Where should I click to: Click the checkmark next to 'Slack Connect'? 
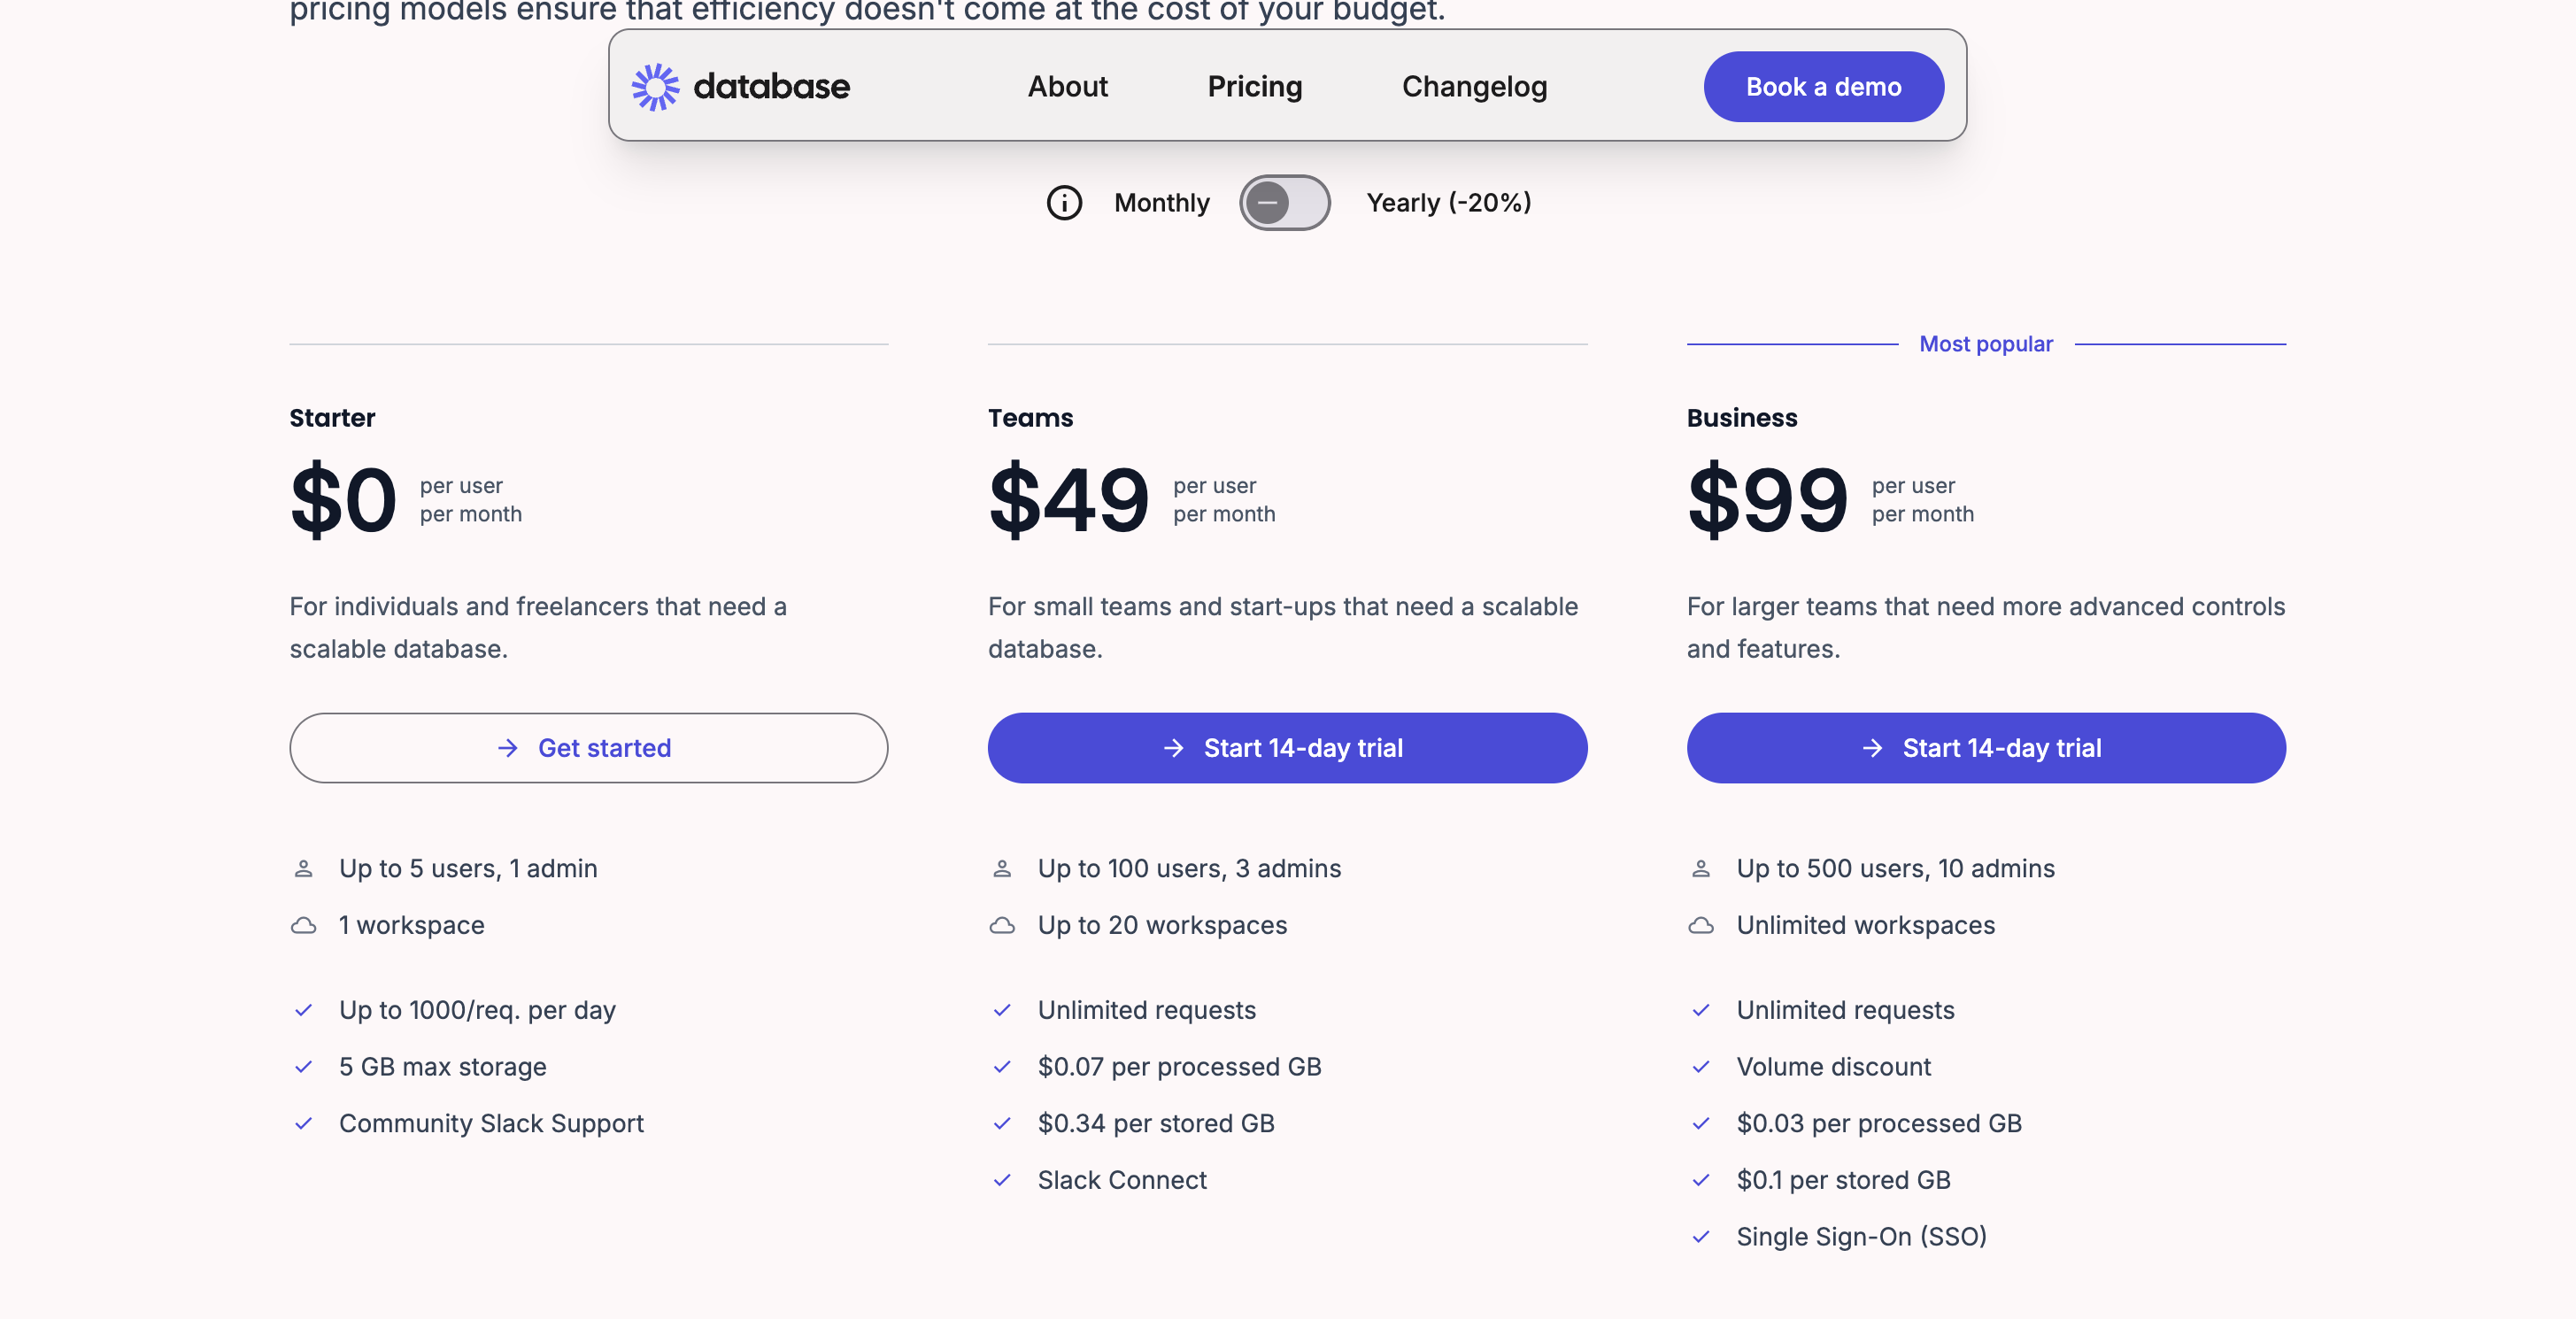(x=1003, y=1180)
